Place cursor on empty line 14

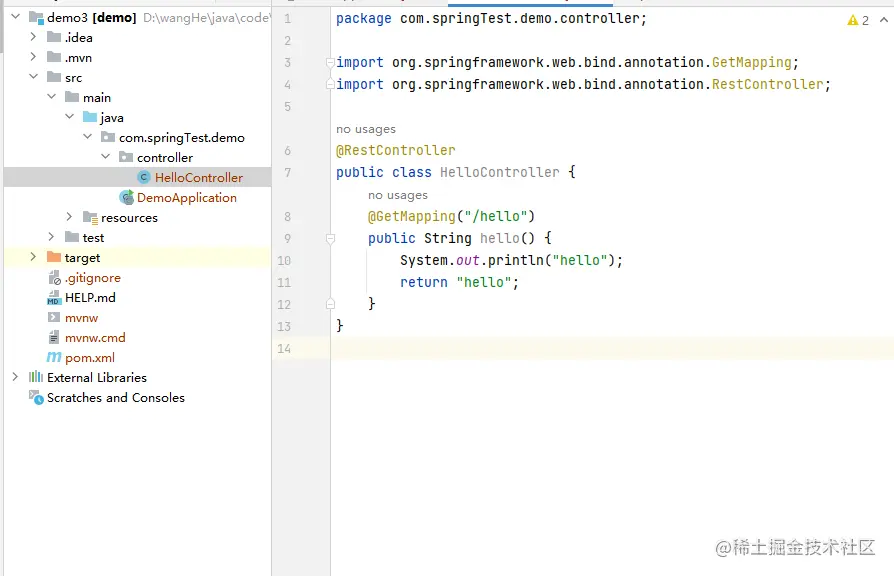coord(612,348)
